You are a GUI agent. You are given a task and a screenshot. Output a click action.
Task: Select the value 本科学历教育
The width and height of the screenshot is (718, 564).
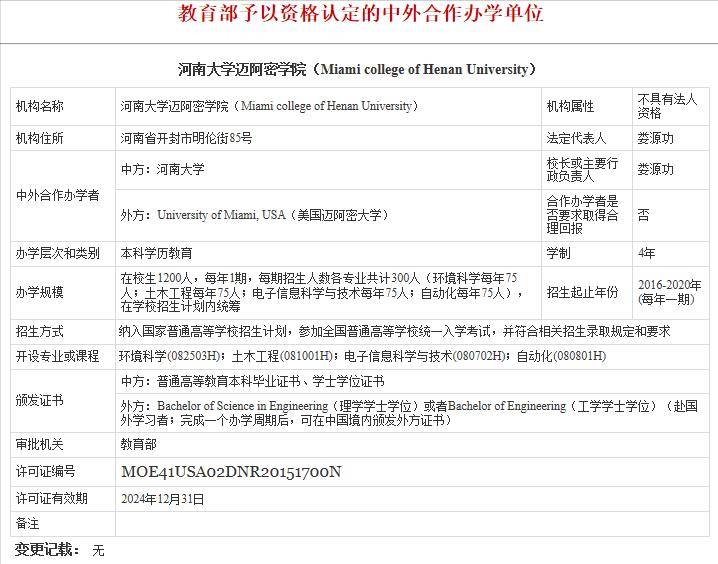[x=156, y=253]
